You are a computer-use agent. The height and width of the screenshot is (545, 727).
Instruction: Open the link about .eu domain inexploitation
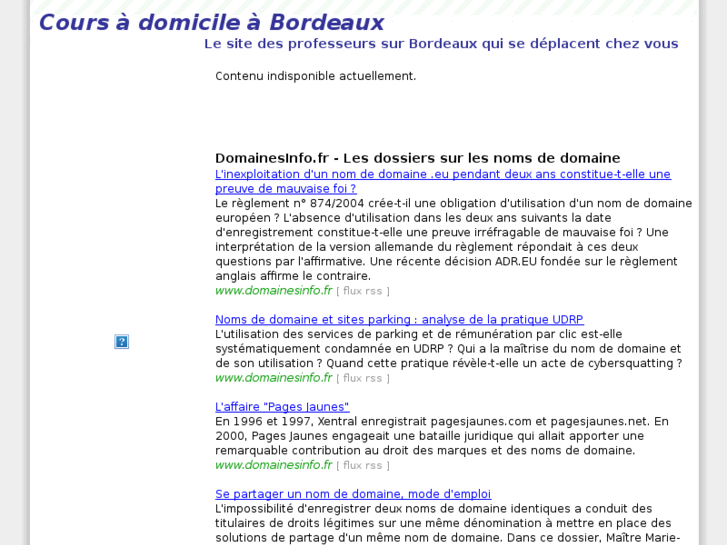[443, 181]
